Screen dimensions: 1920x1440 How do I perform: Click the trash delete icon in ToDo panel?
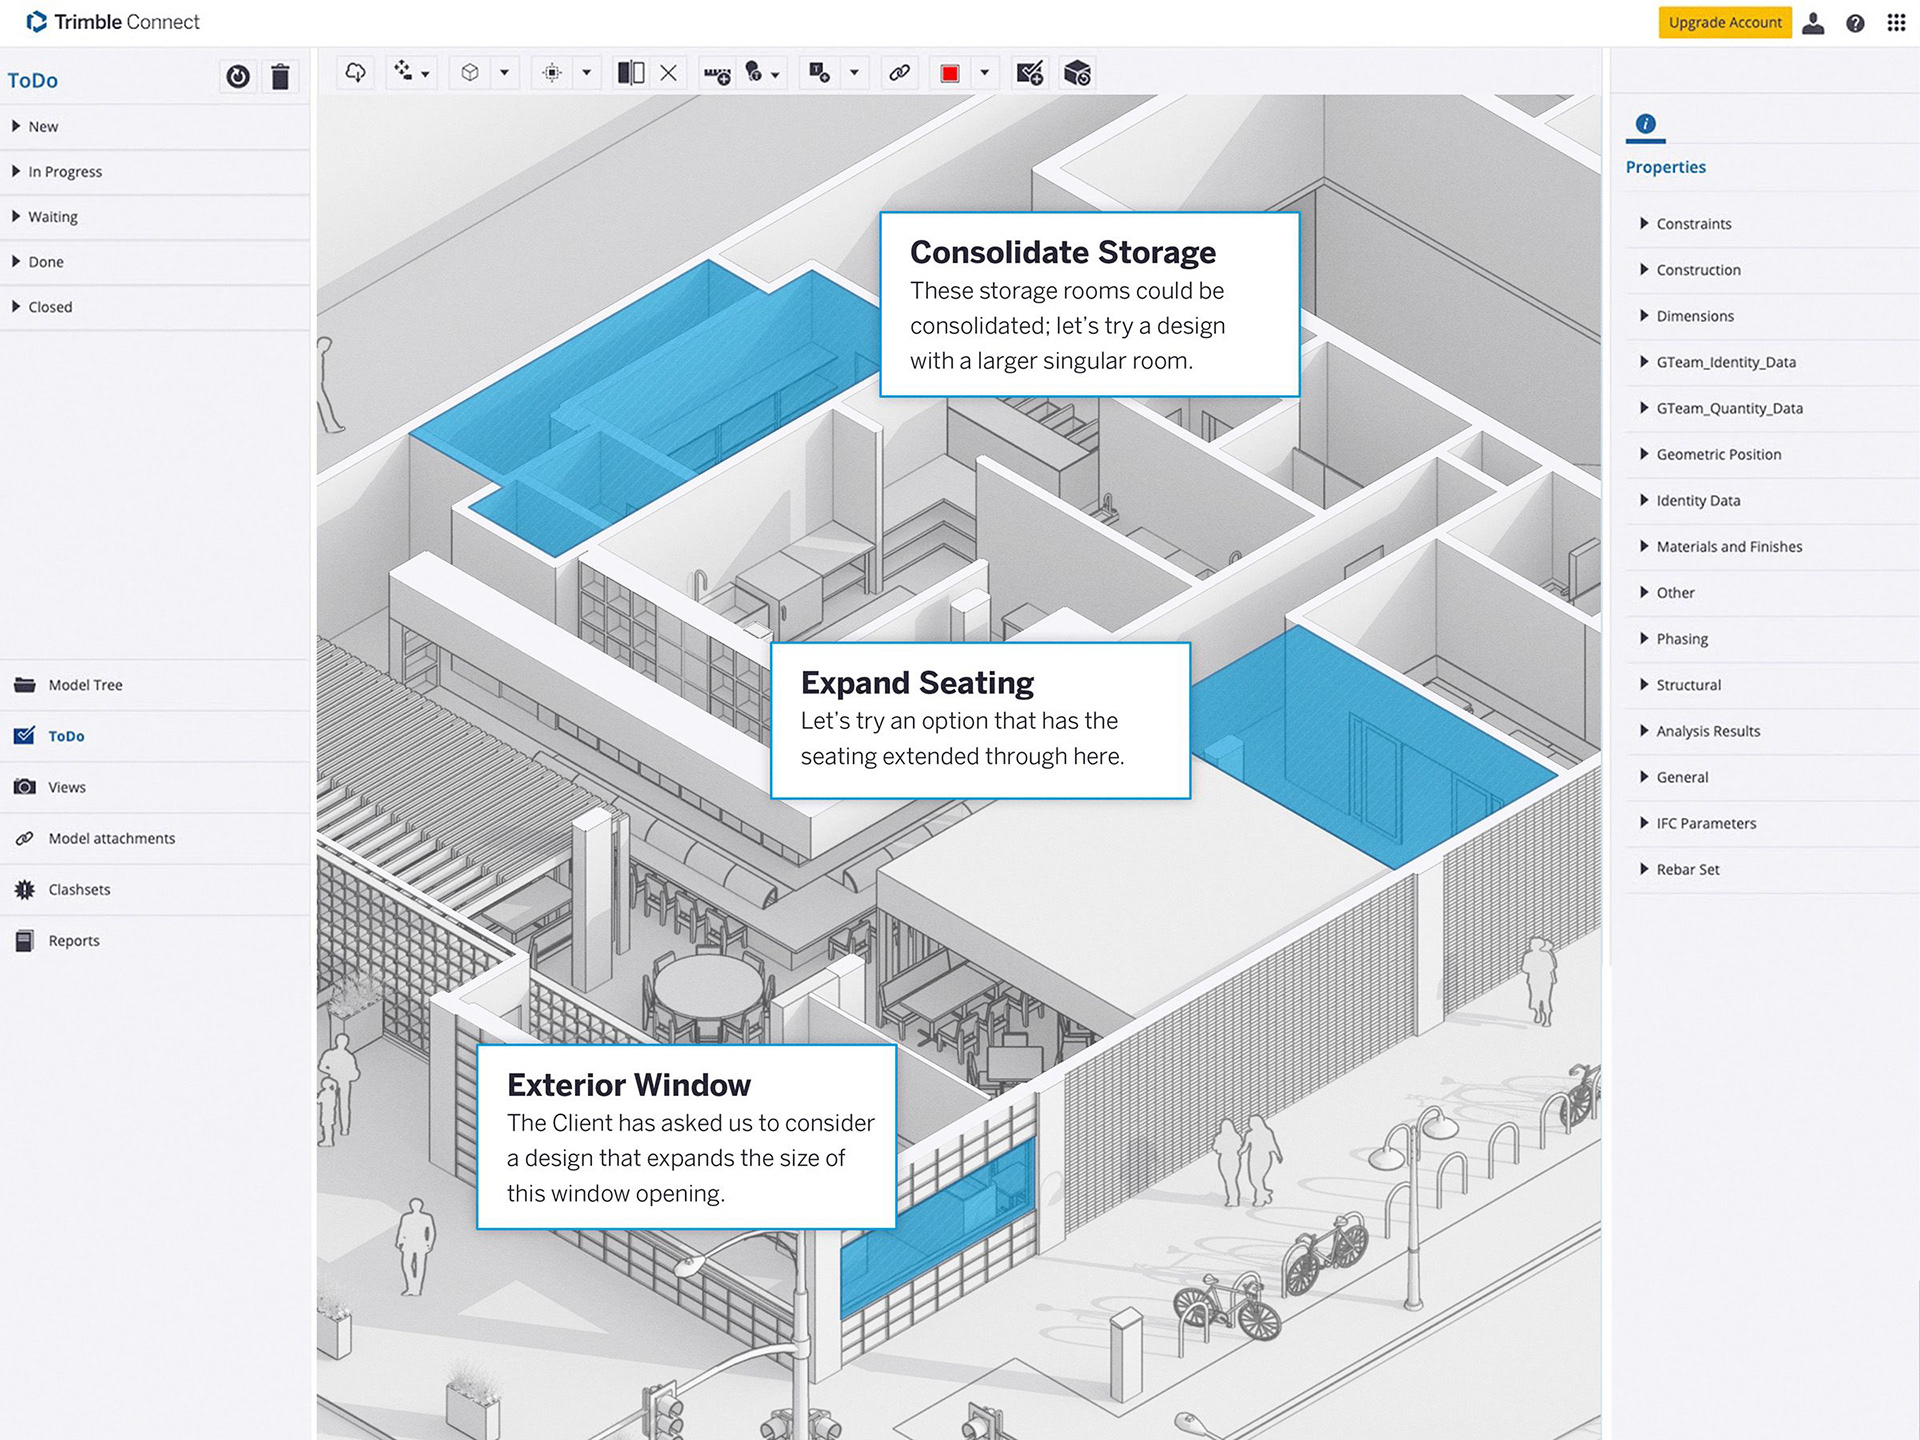pos(280,77)
